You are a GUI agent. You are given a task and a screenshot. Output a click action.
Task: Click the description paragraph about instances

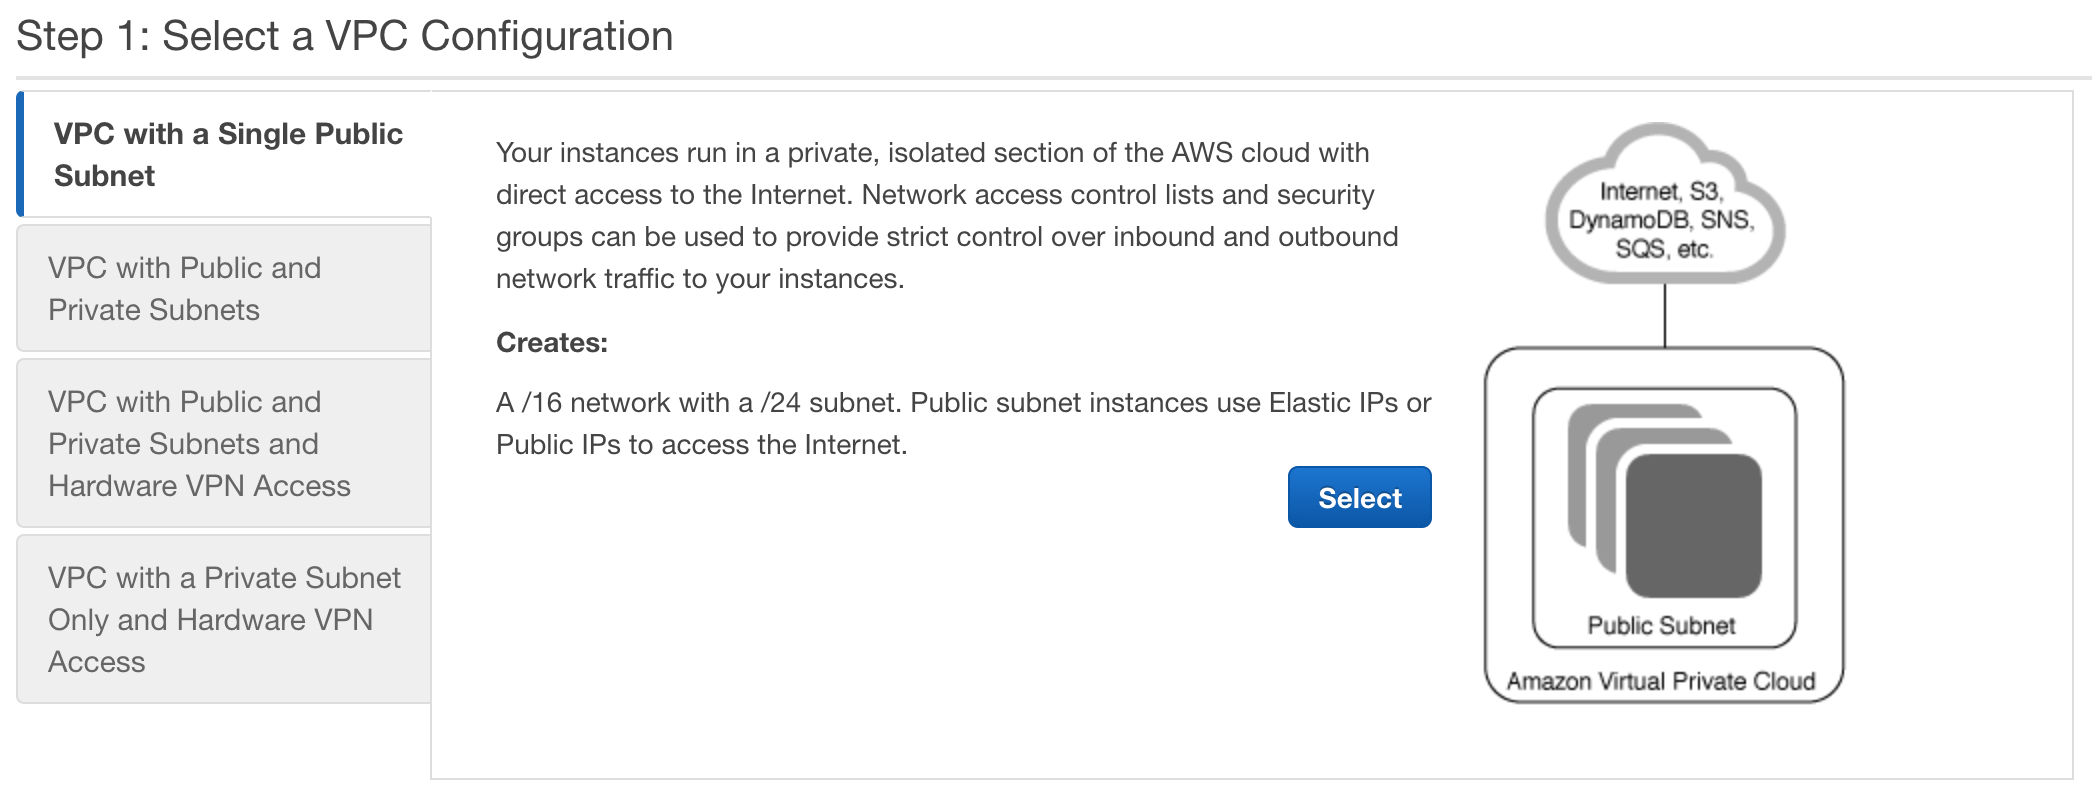947,216
